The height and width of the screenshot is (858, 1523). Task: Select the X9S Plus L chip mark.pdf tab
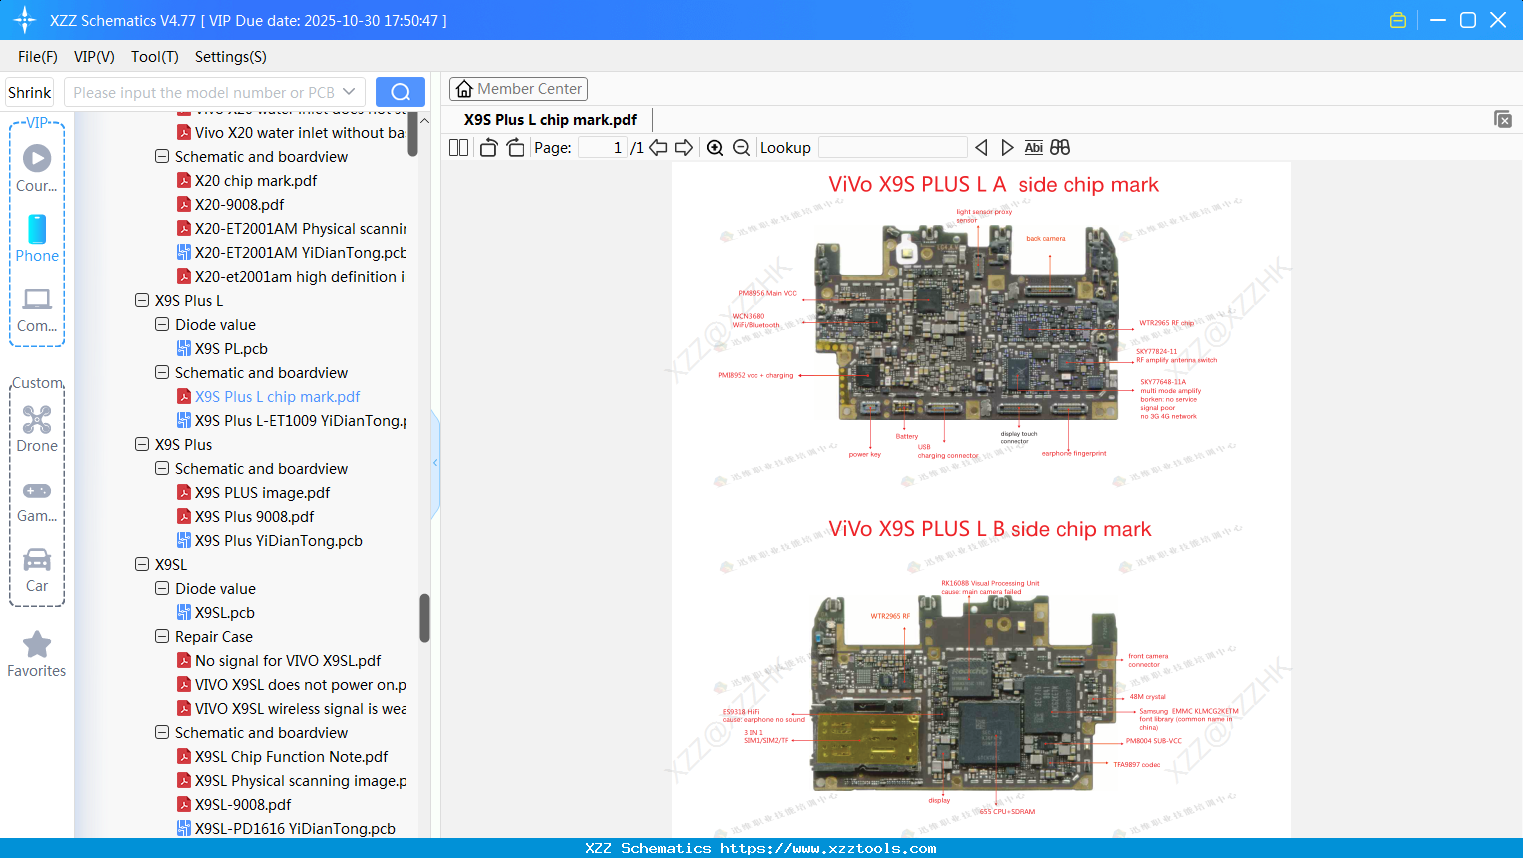[550, 120]
